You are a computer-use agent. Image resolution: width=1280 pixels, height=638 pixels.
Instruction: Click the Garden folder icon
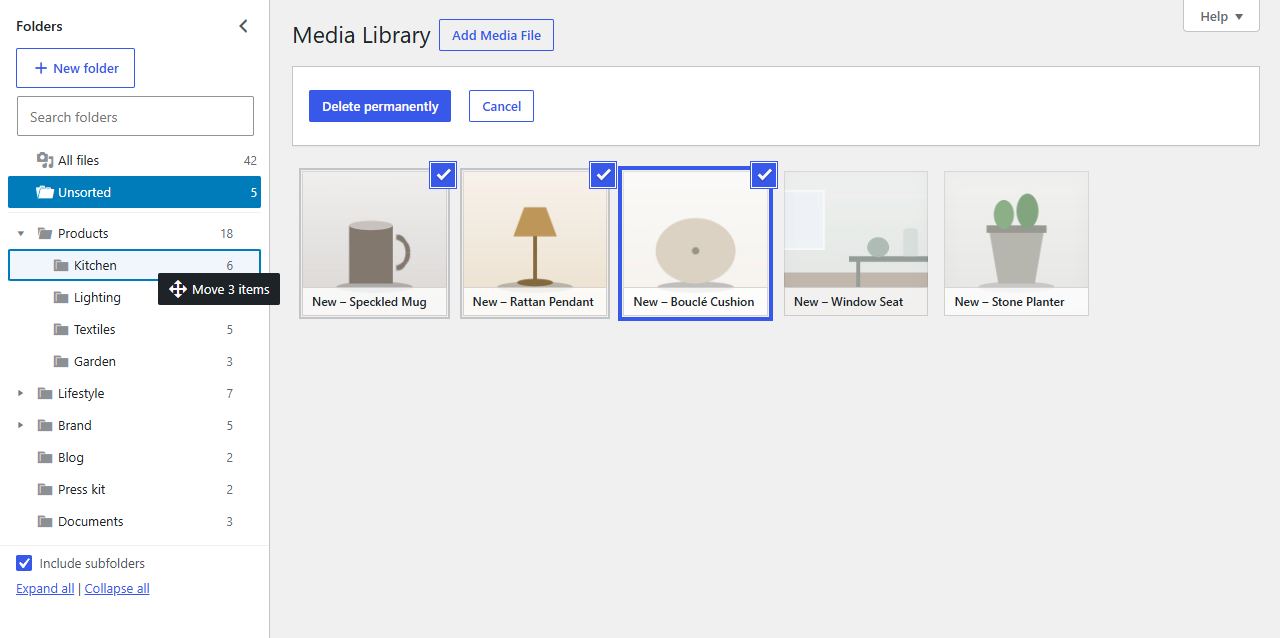pos(61,361)
